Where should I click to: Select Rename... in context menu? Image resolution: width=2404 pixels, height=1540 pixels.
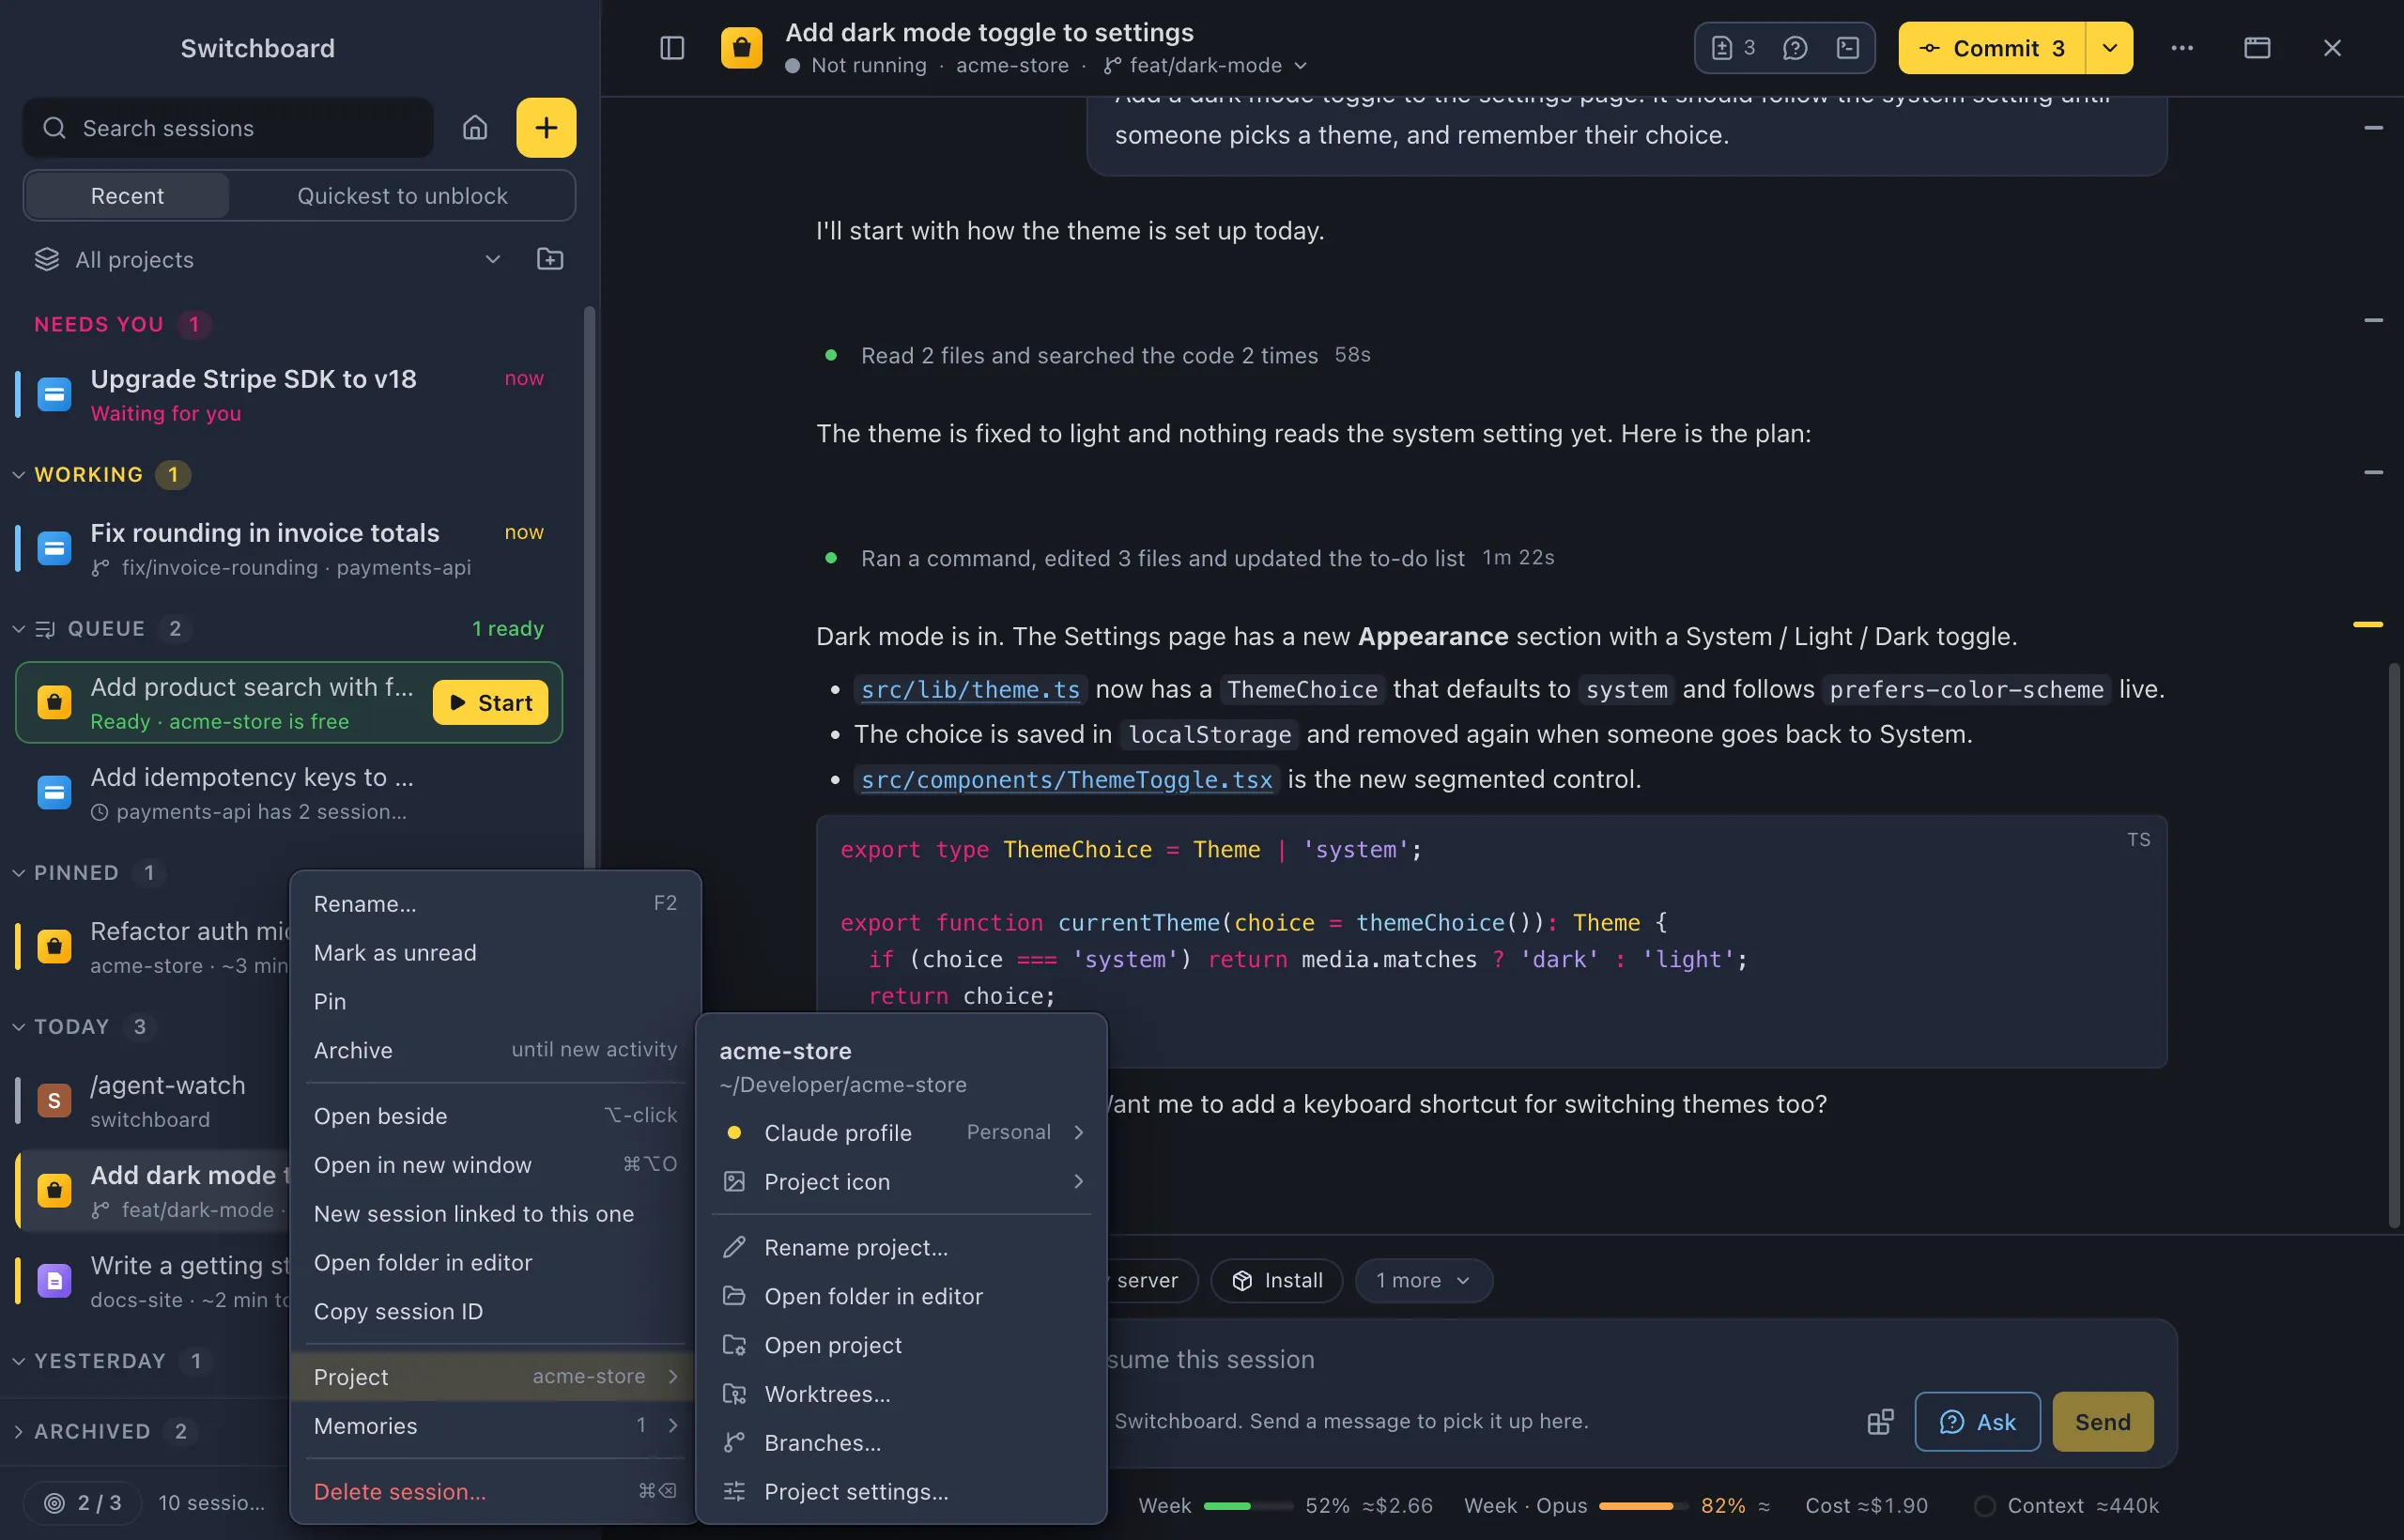495,904
